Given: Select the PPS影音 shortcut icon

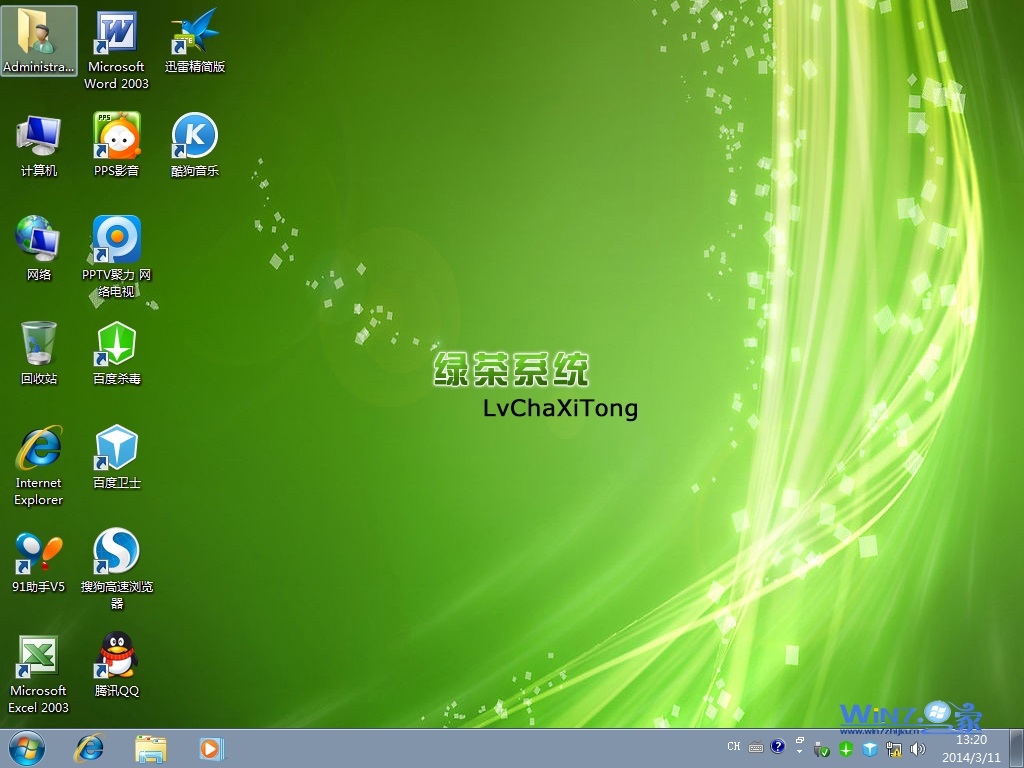Looking at the screenshot, I should pyautogui.click(x=116, y=145).
